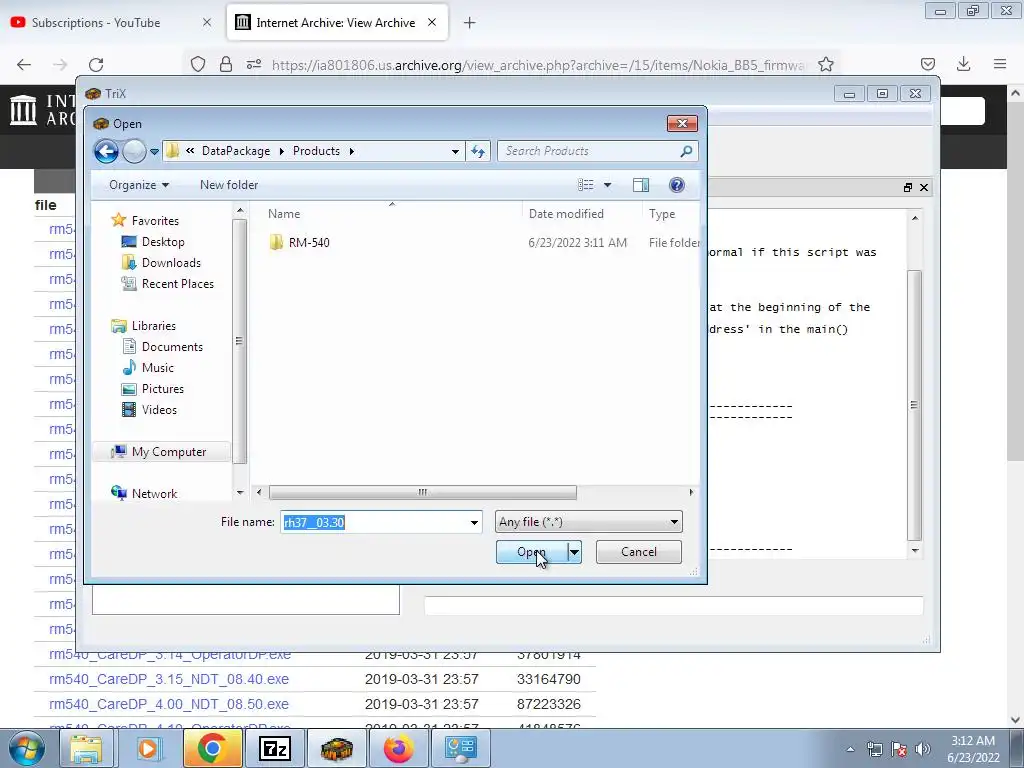Select Favorites in navigation pane
The width and height of the screenshot is (1024, 768).
pyautogui.click(x=155, y=221)
